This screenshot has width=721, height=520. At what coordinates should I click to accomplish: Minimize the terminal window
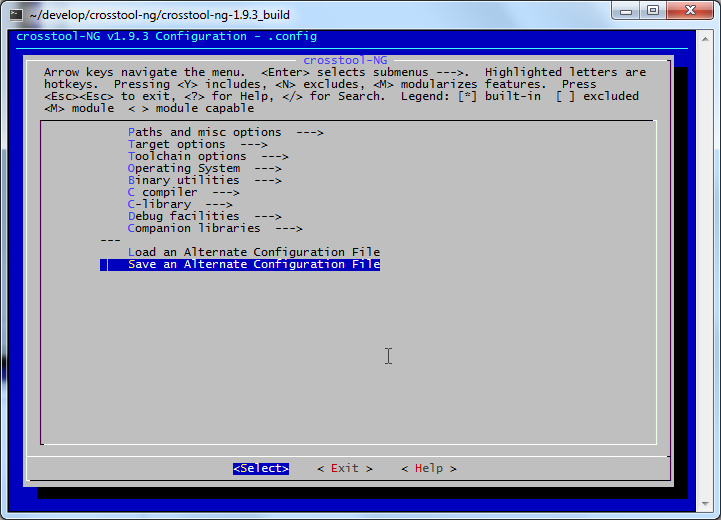click(x=625, y=11)
